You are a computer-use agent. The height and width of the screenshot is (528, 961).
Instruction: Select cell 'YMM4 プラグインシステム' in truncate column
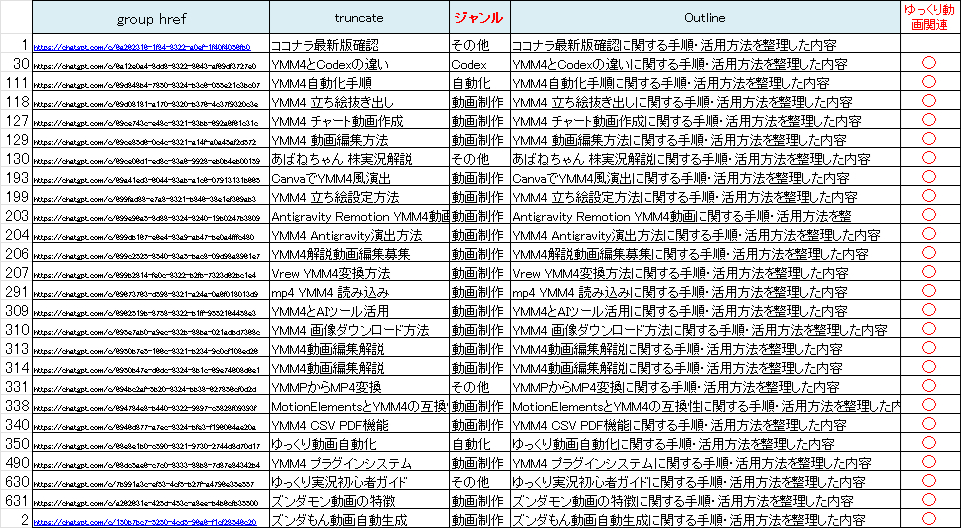(x=359, y=462)
